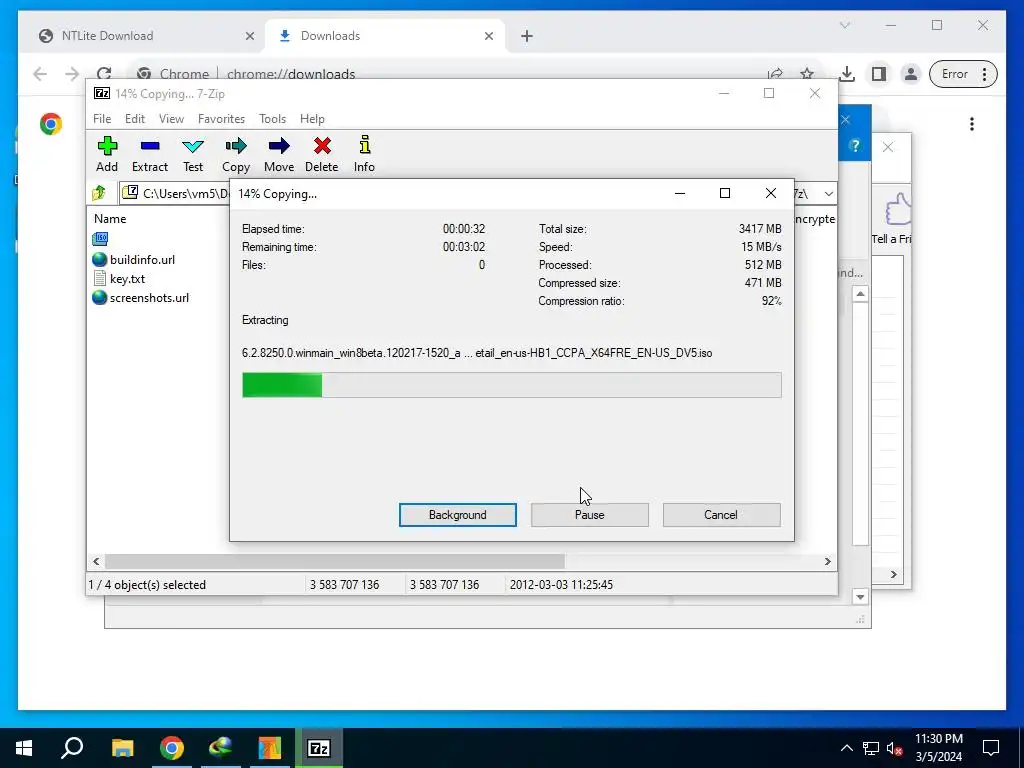The width and height of the screenshot is (1024, 768).
Task: Show hidden system tray icons
Action: [846, 748]
